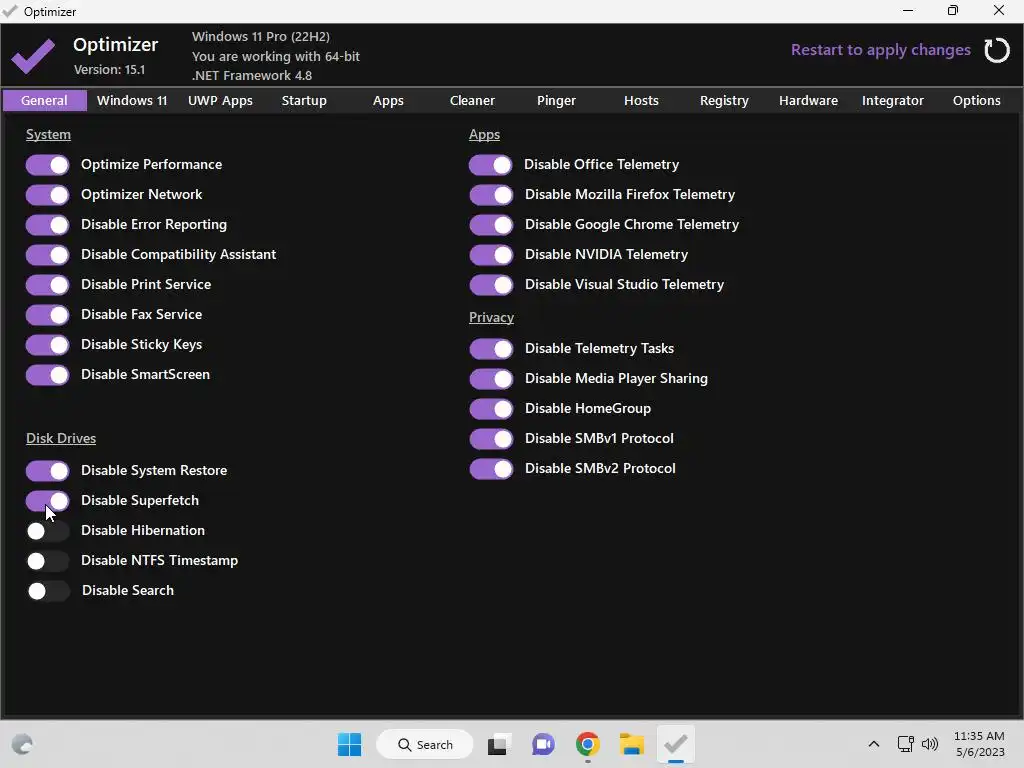Viewport: 1024px width, 768px height.
Task: Toggle Disable HomeGroup switch
Action: click(491, 409)
